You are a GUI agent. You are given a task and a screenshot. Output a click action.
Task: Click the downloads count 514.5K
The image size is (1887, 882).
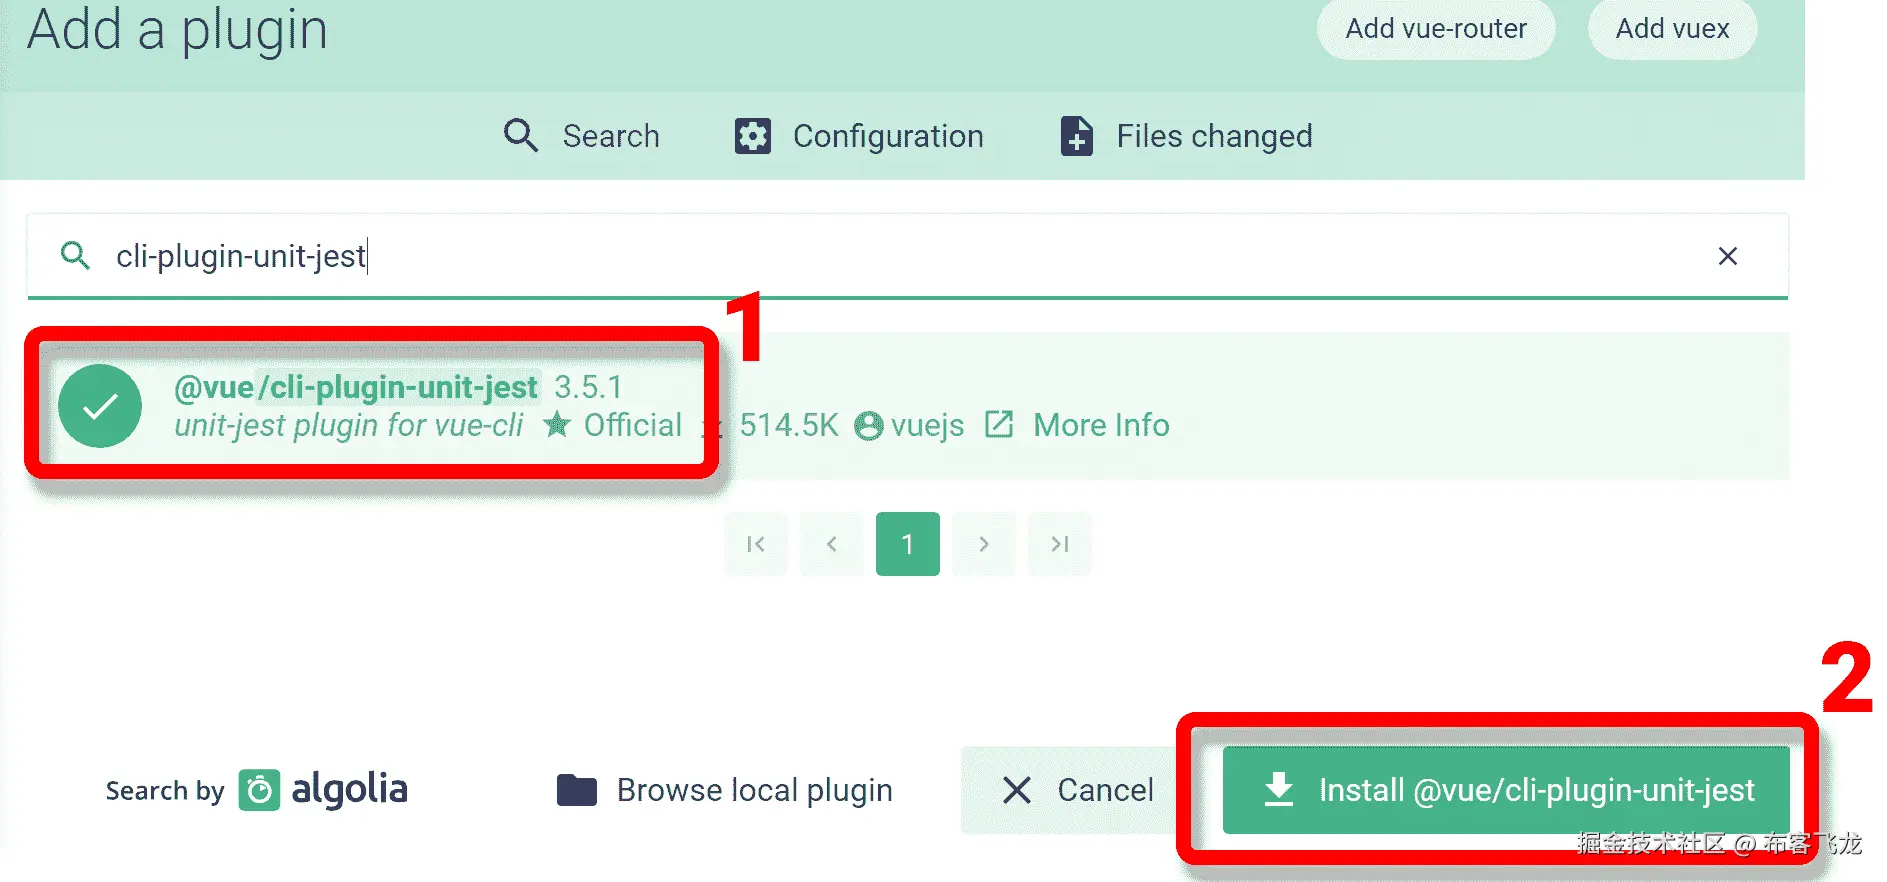pos(788,425)
